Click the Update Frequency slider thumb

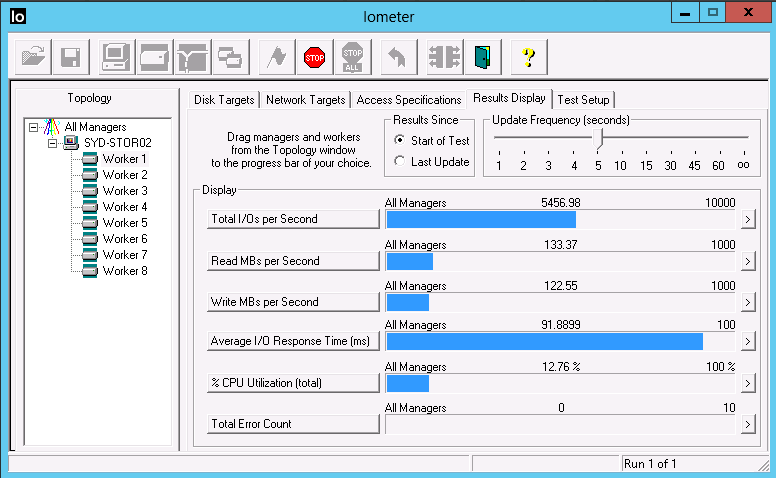598,138
